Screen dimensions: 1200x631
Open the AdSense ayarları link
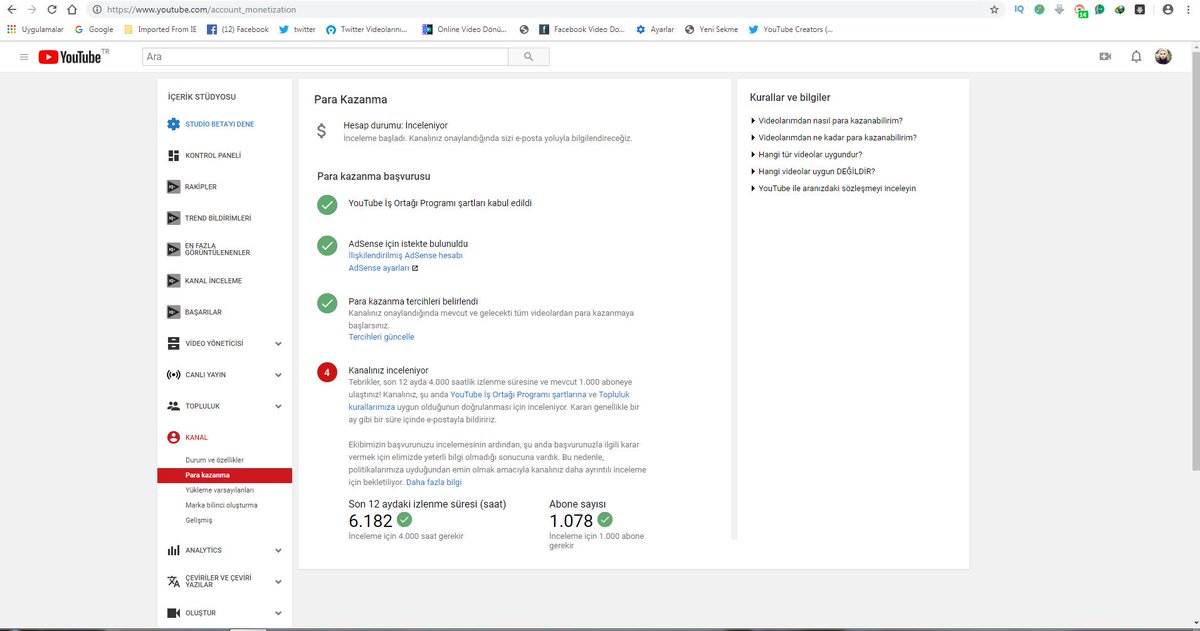click(379, 268)
